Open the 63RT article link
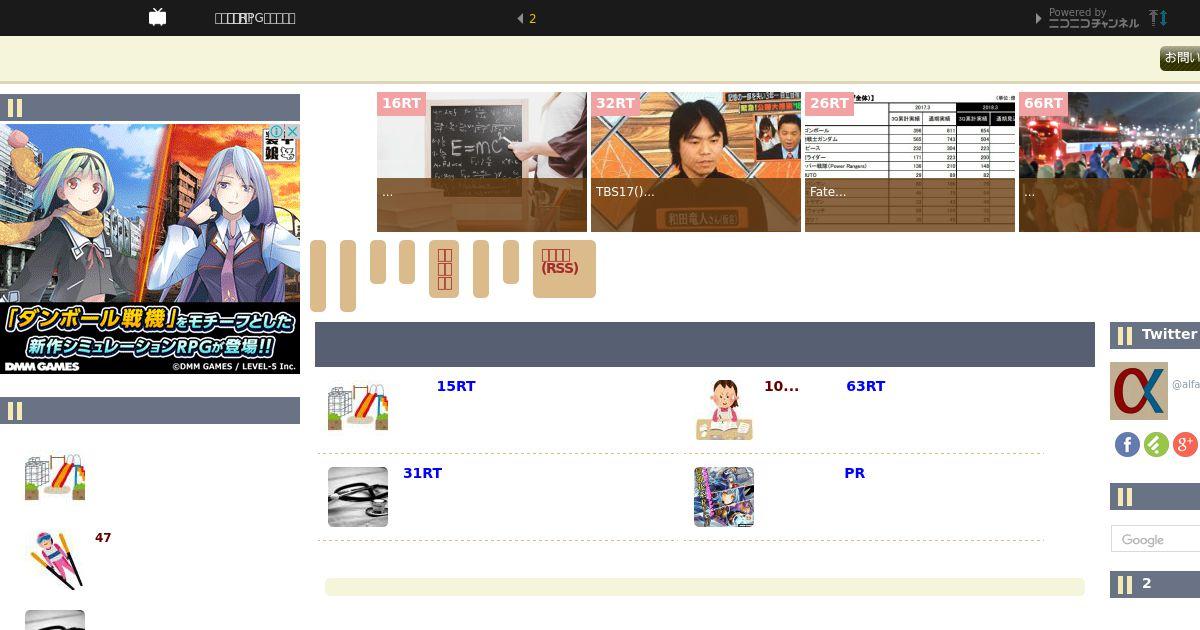 866,386
